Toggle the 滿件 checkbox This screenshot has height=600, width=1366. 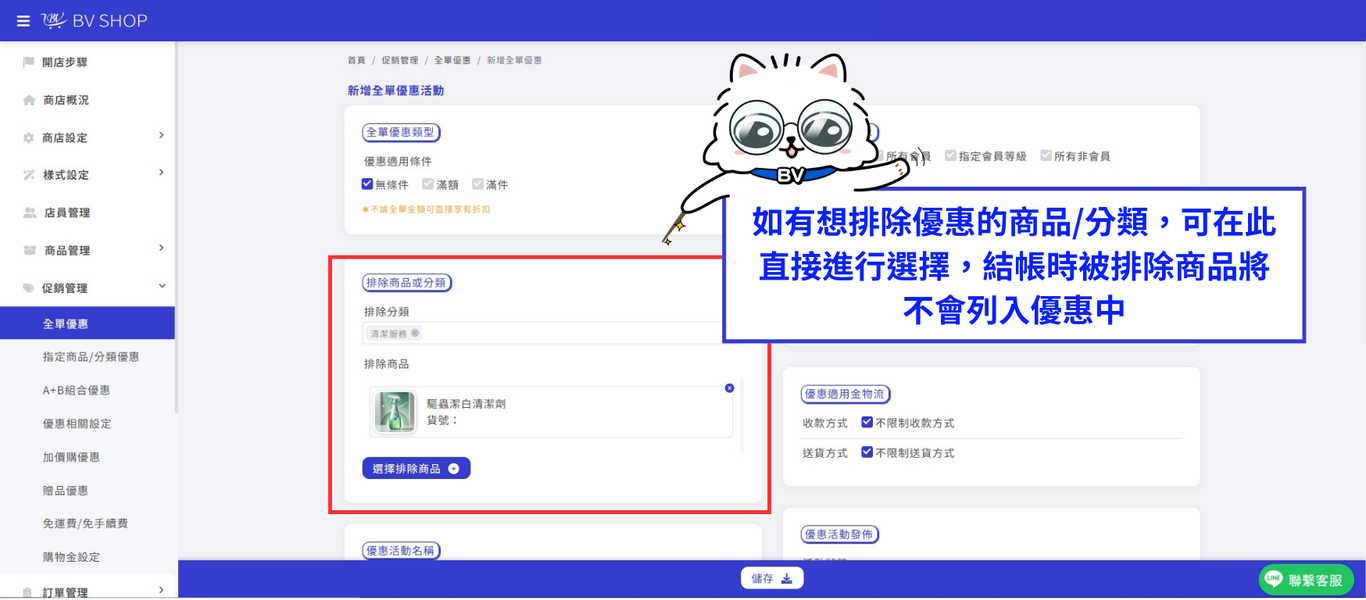click(478, 184)
